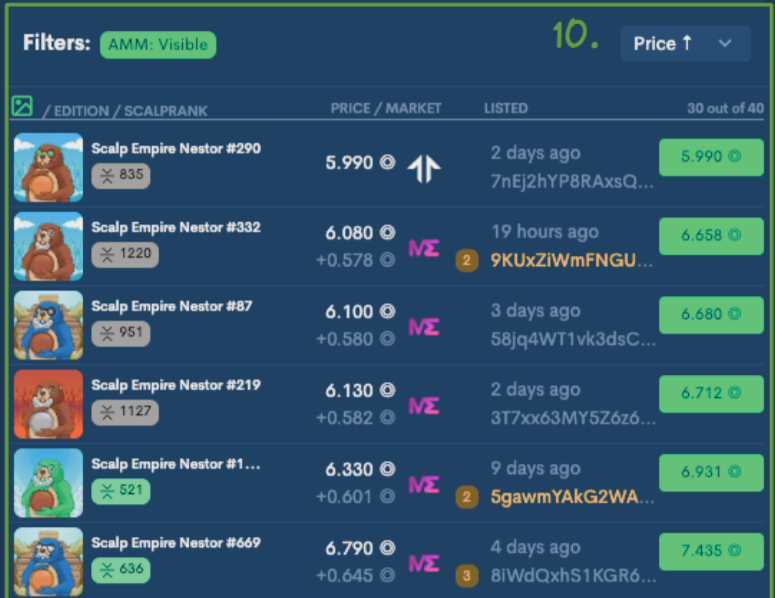Viewport: 775px width, 598px height.
Task: Toggle the AMM: Visible filter
Action: click(158, 44)
